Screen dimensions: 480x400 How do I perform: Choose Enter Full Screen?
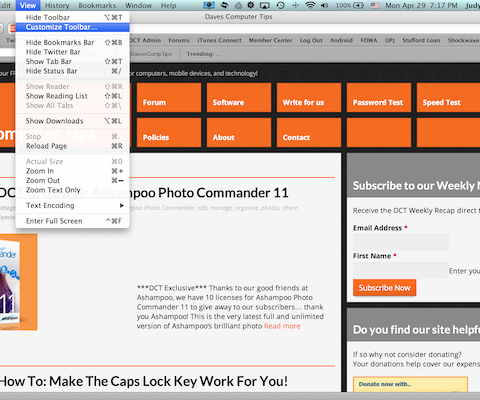tap(72, 221)
